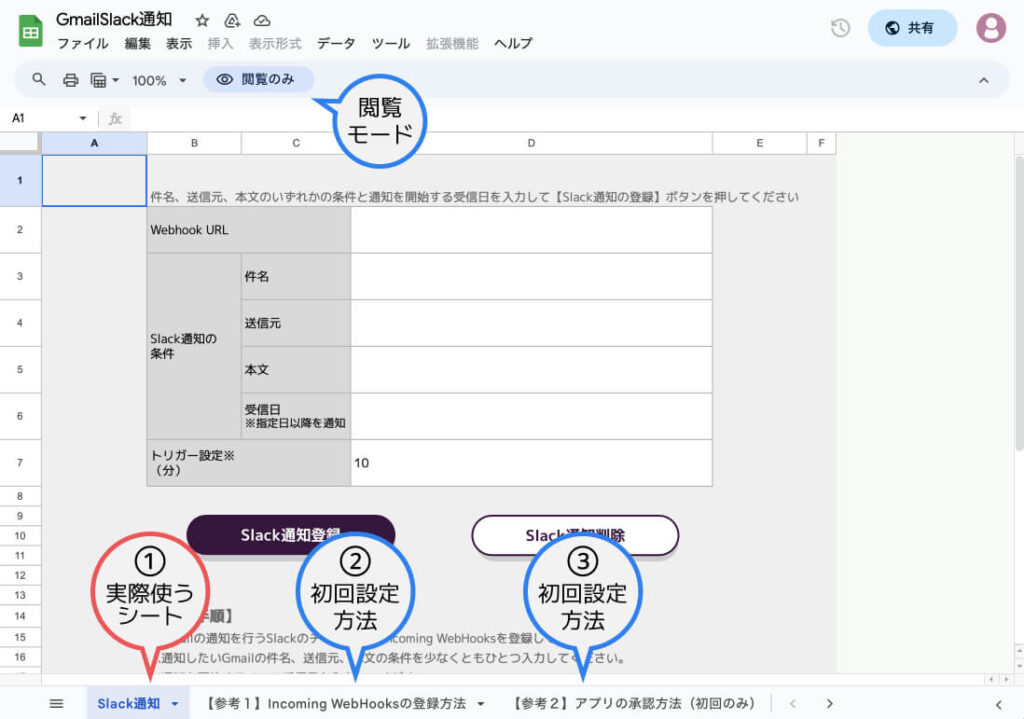The width and height of the screenshot is (1024, 719).
Task: Open the 挿入 menu
Action: tap(220, 44)
